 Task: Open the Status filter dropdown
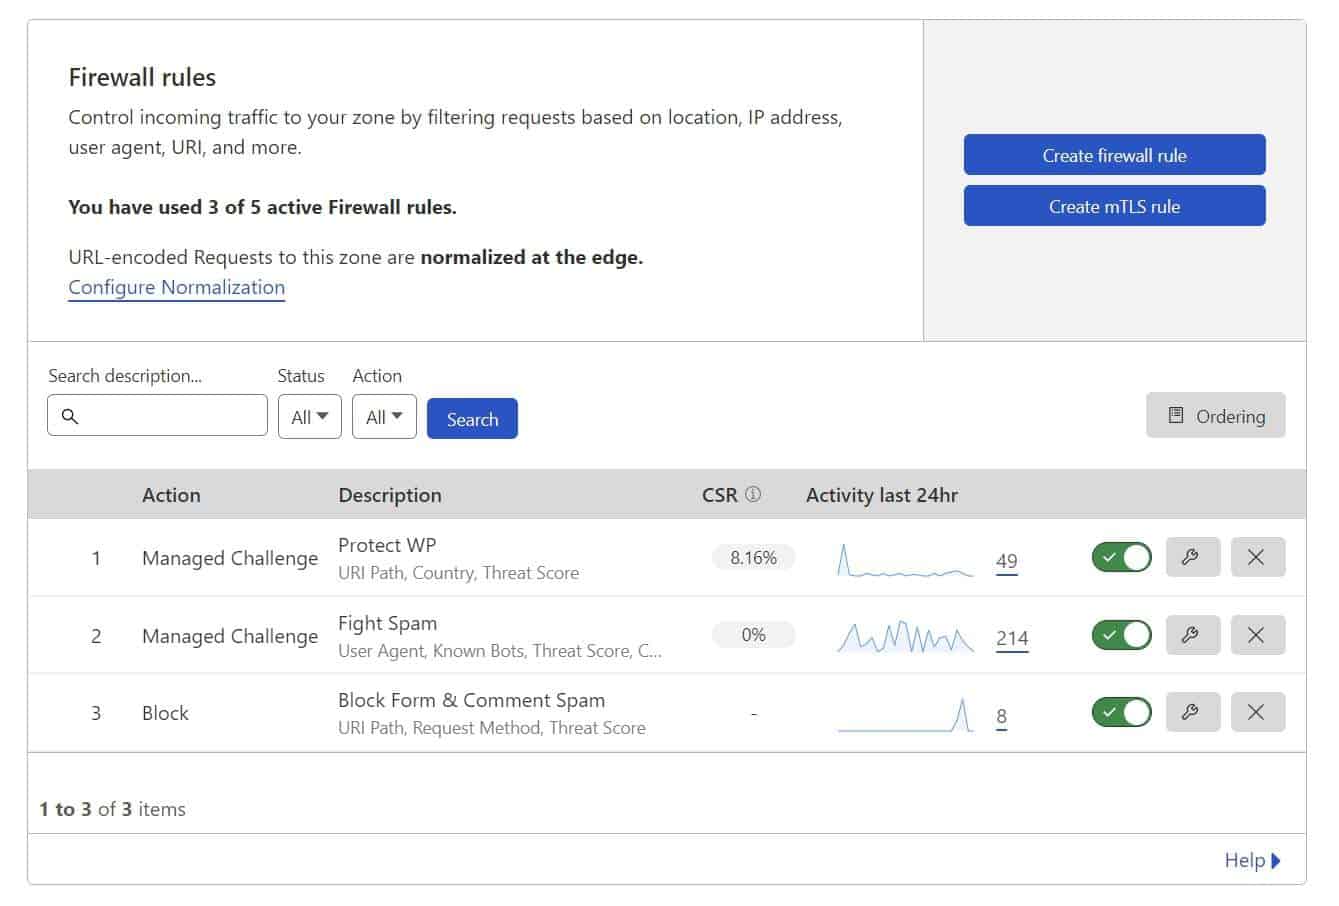pyautogui.click(x=310, y=417)
